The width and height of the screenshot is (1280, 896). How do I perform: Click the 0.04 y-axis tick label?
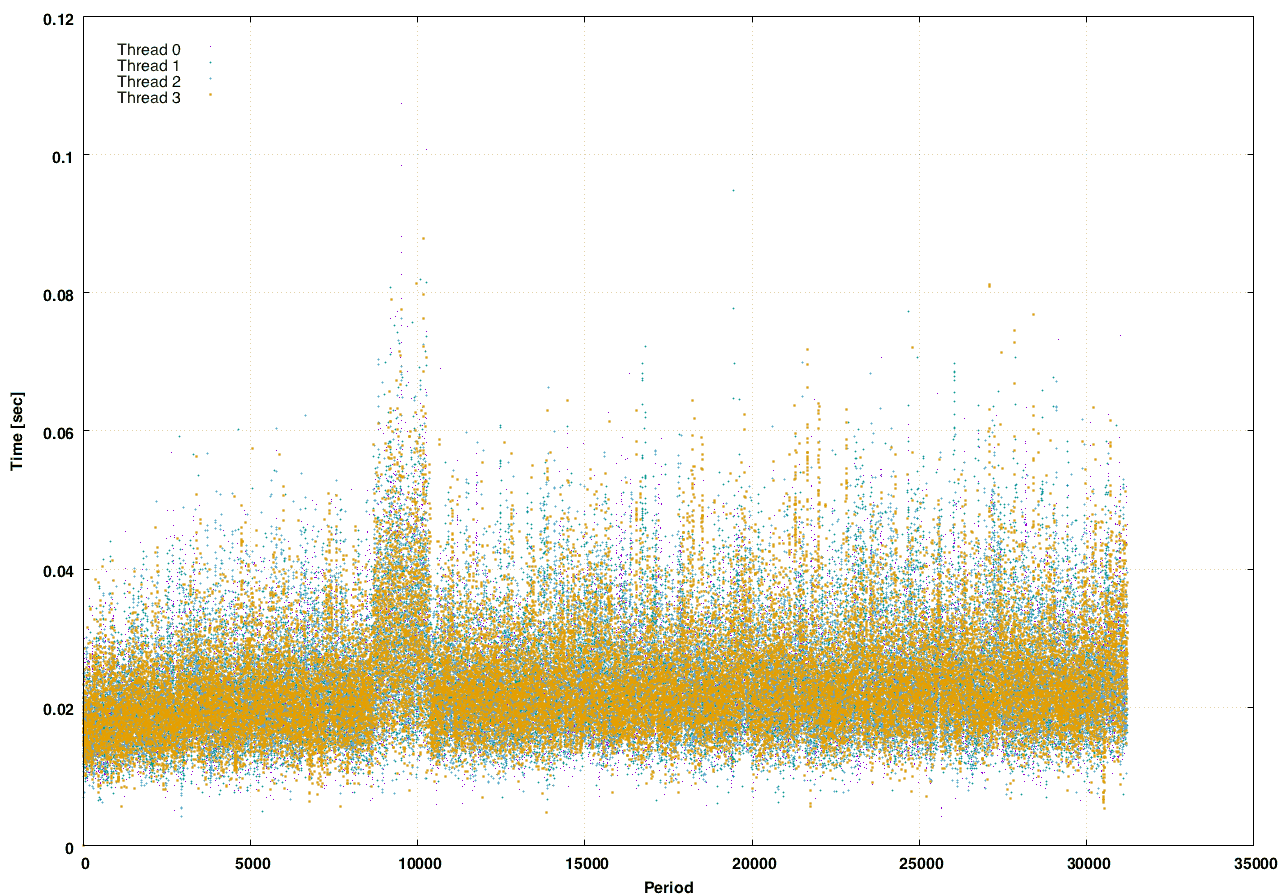[x=59, y=570]
